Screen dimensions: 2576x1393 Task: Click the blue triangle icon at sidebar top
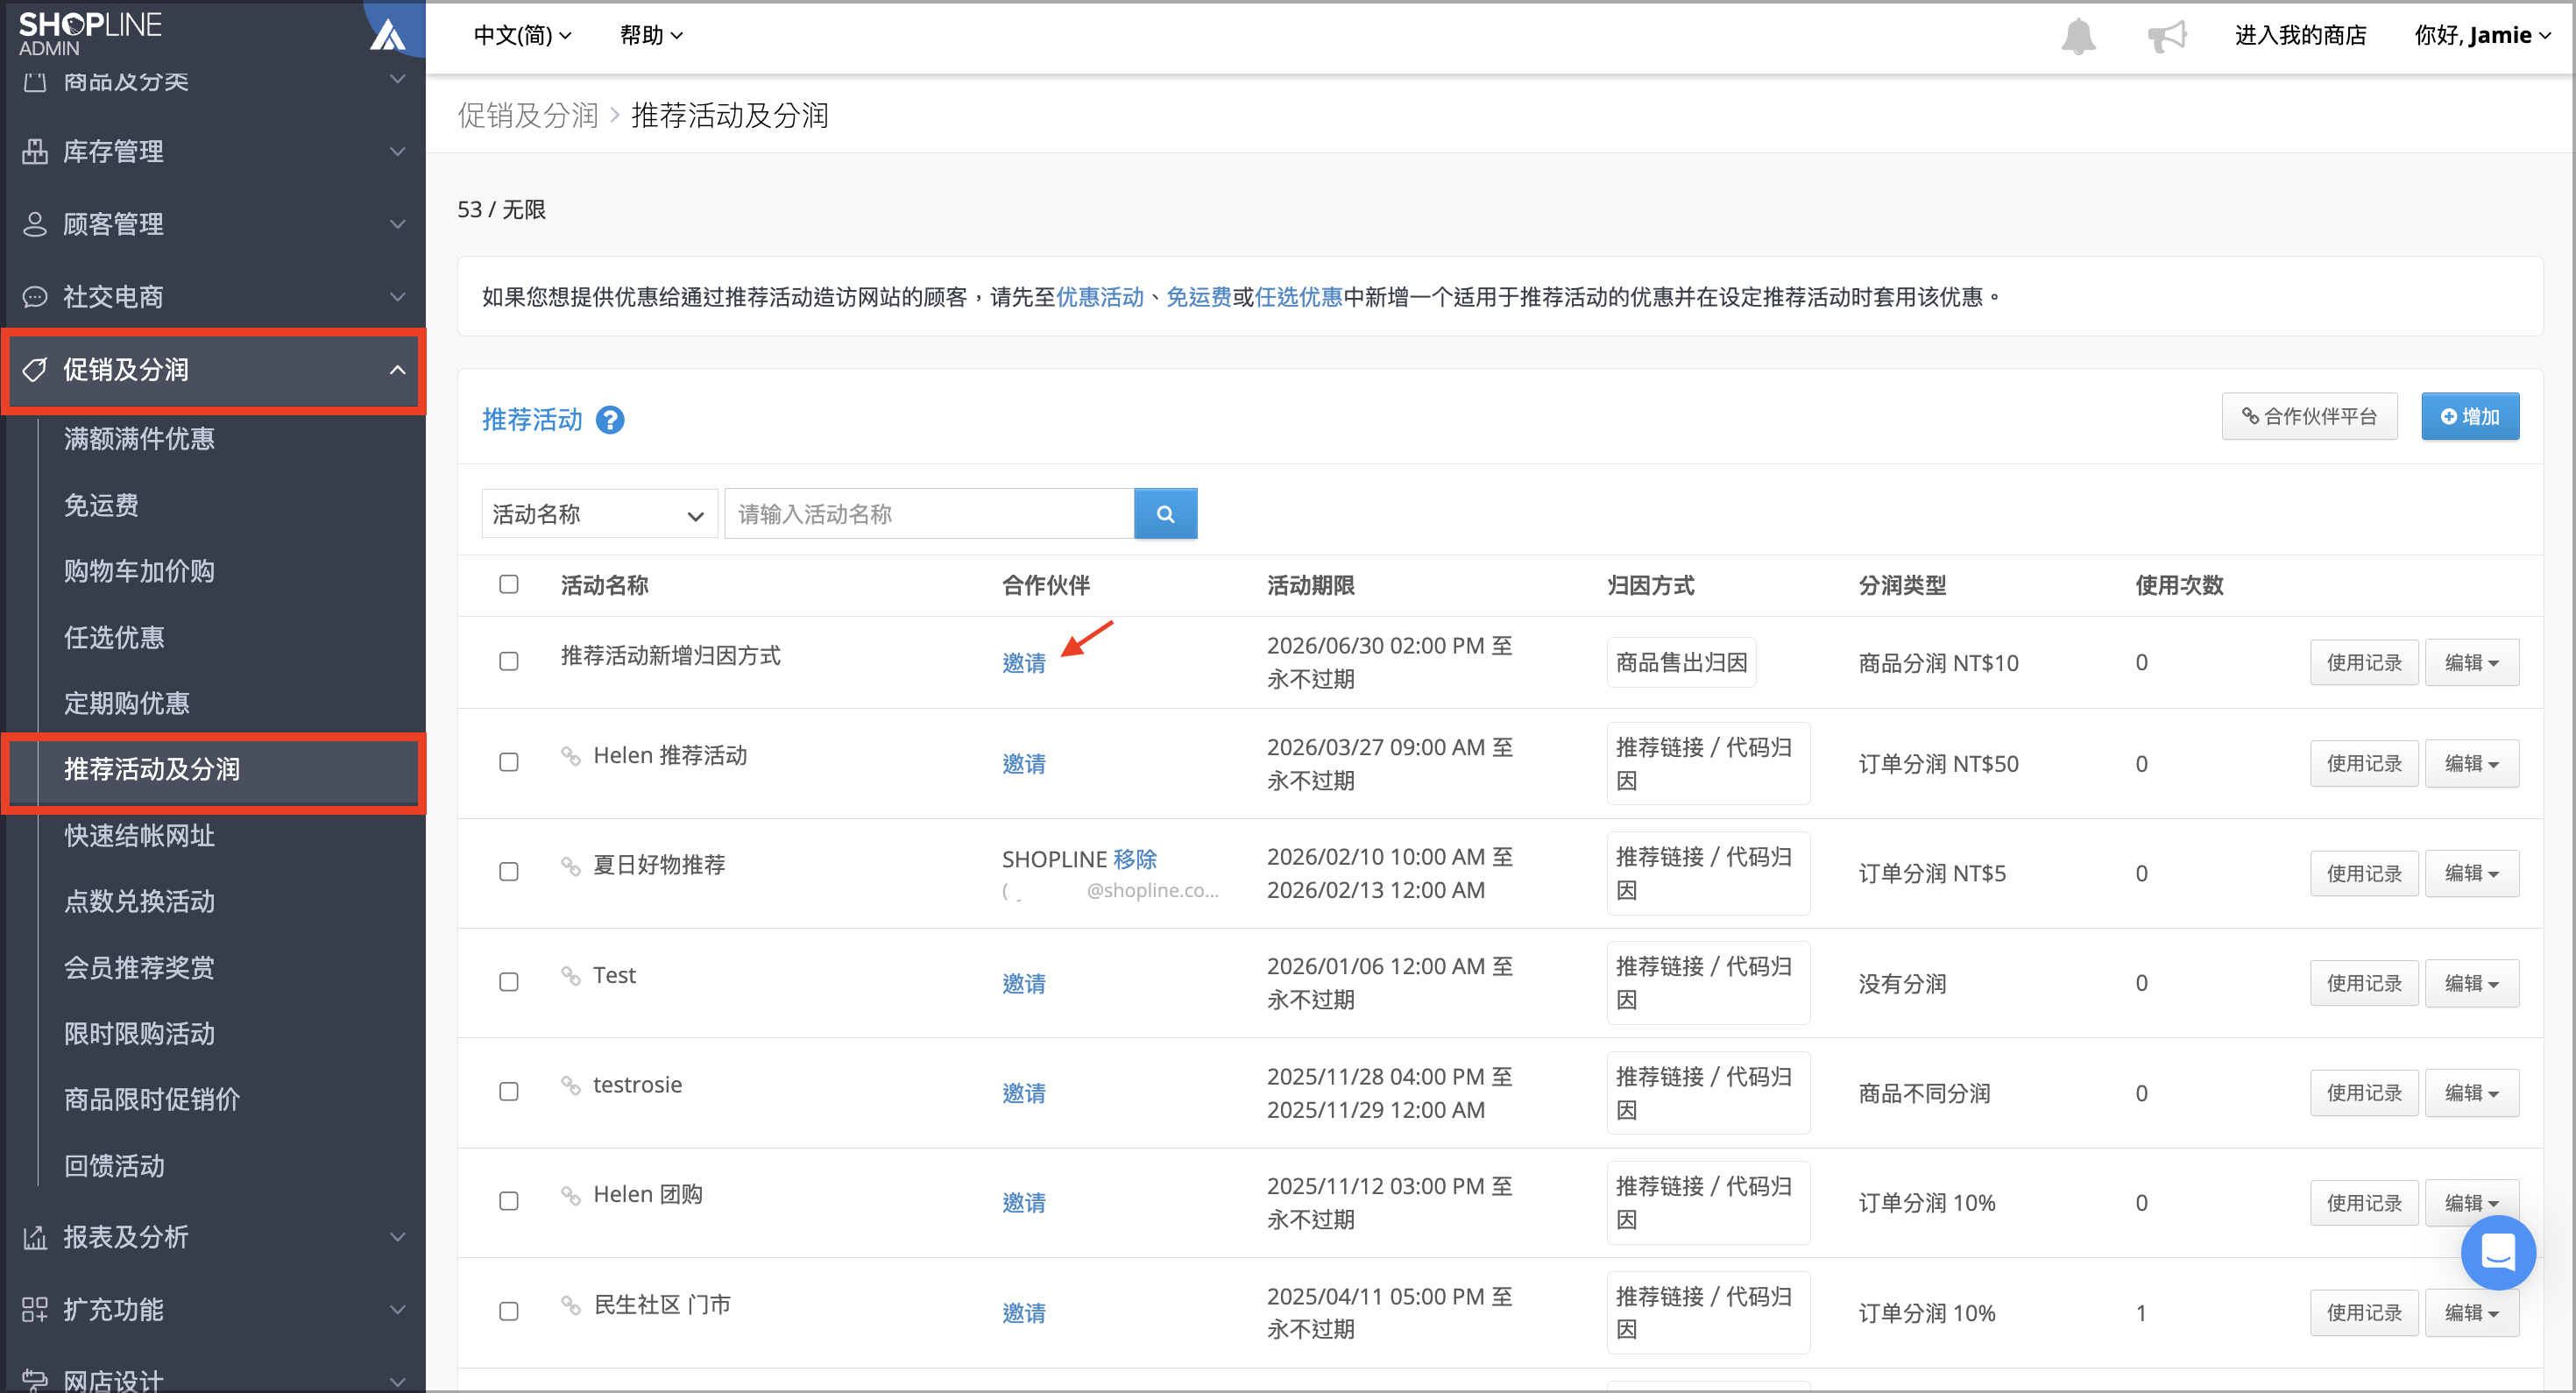tap(388, 35)
